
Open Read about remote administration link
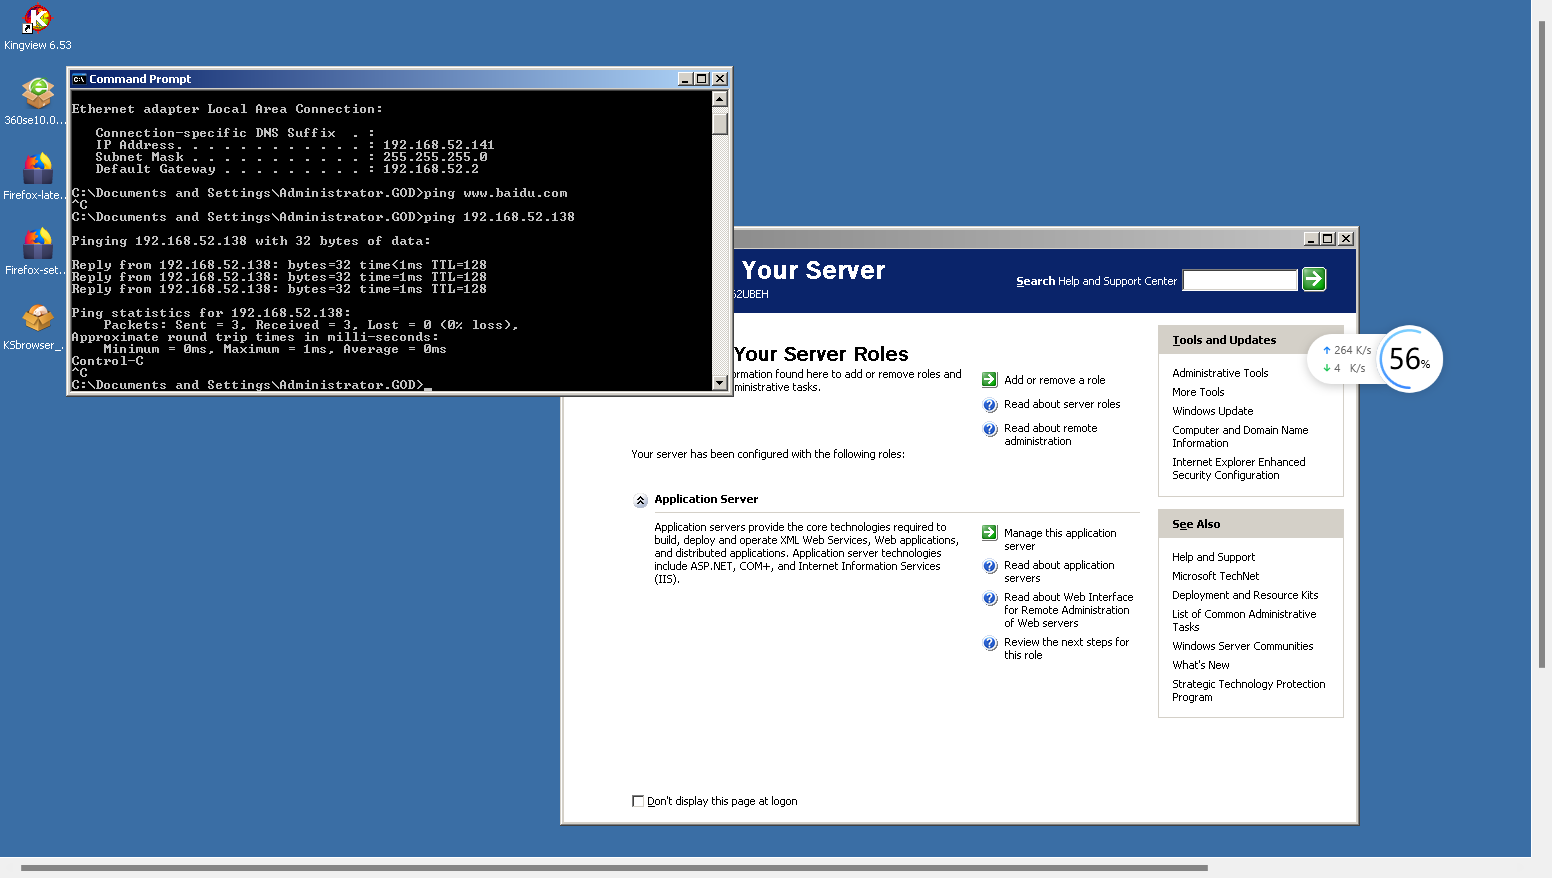(1050, 434)
